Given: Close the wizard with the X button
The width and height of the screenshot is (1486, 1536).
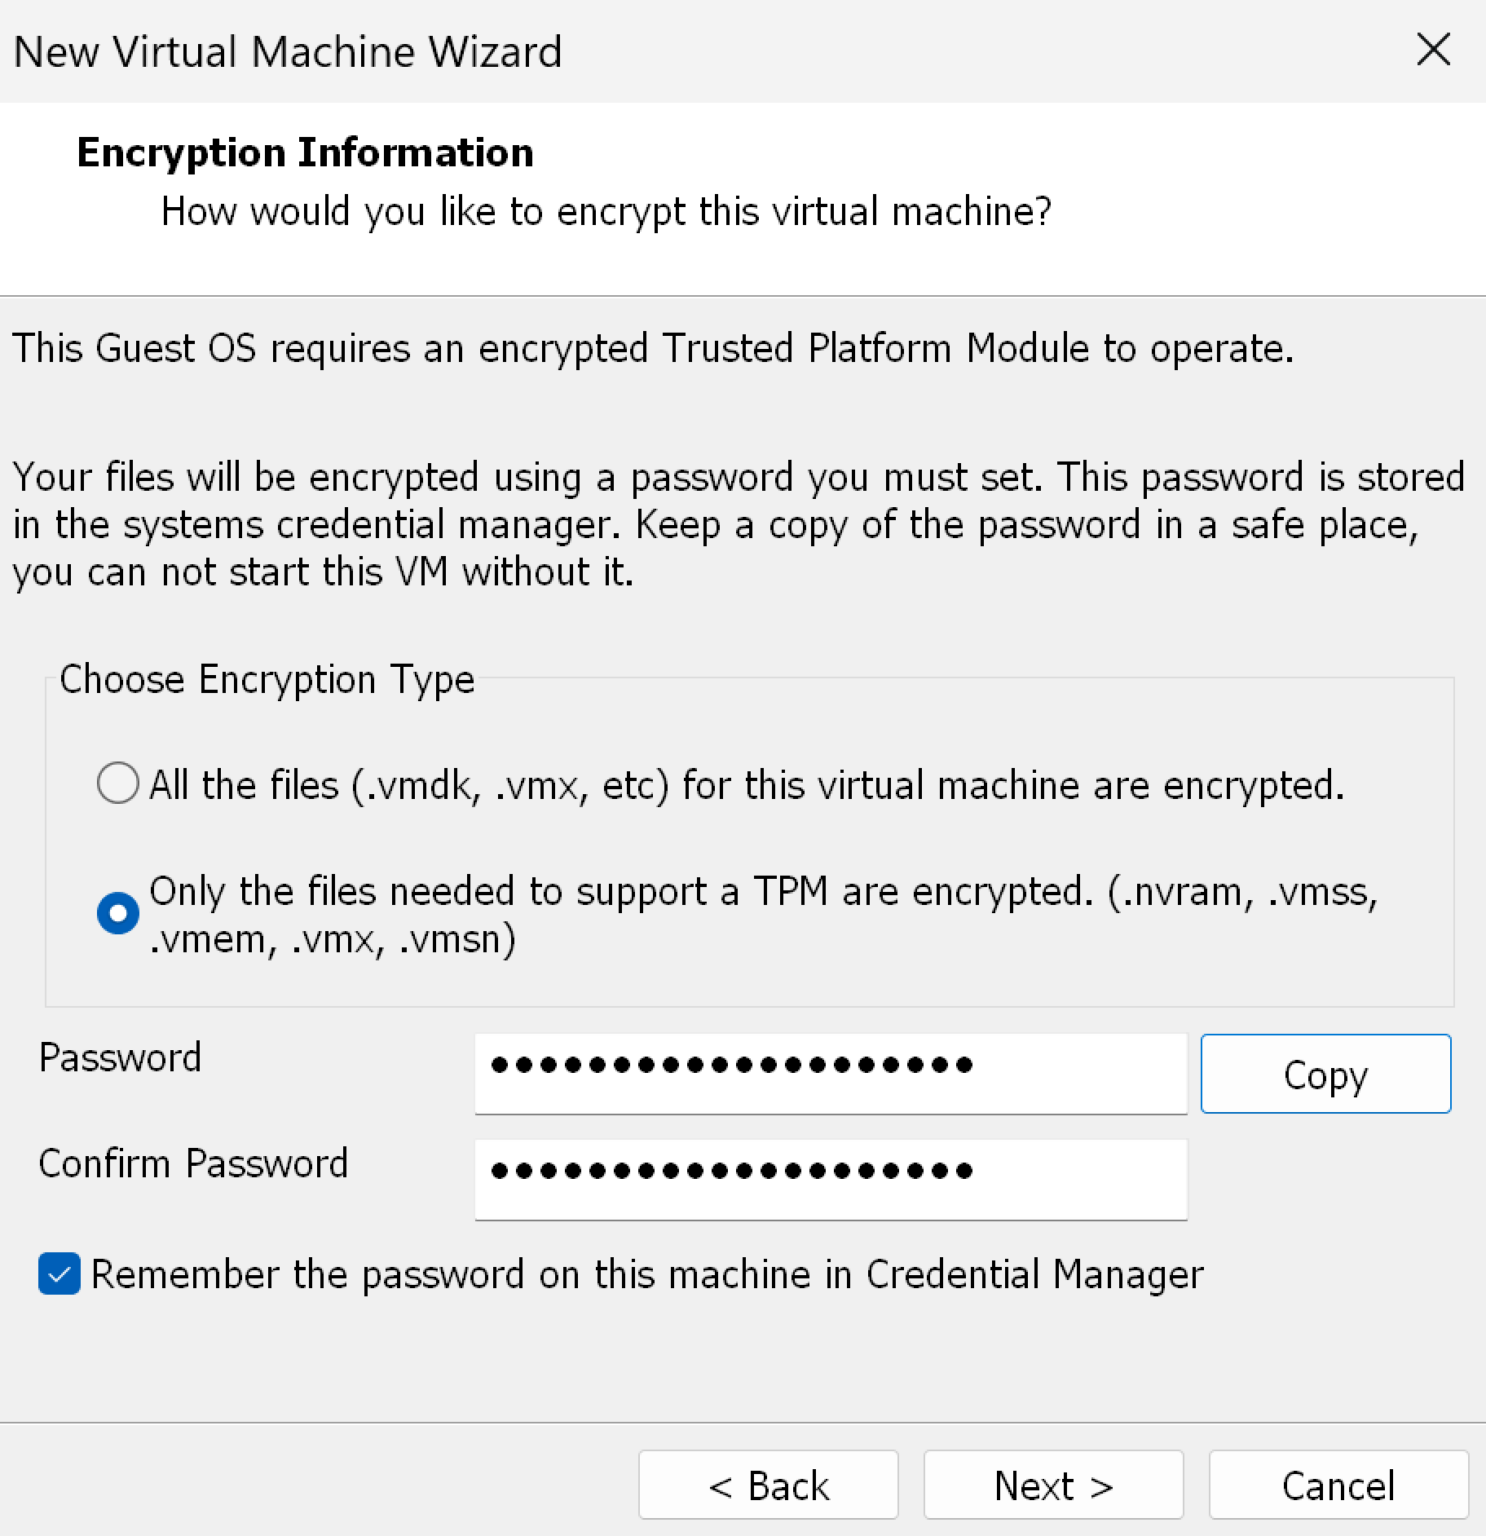Looking at the screenshot, I should 1434,50.
